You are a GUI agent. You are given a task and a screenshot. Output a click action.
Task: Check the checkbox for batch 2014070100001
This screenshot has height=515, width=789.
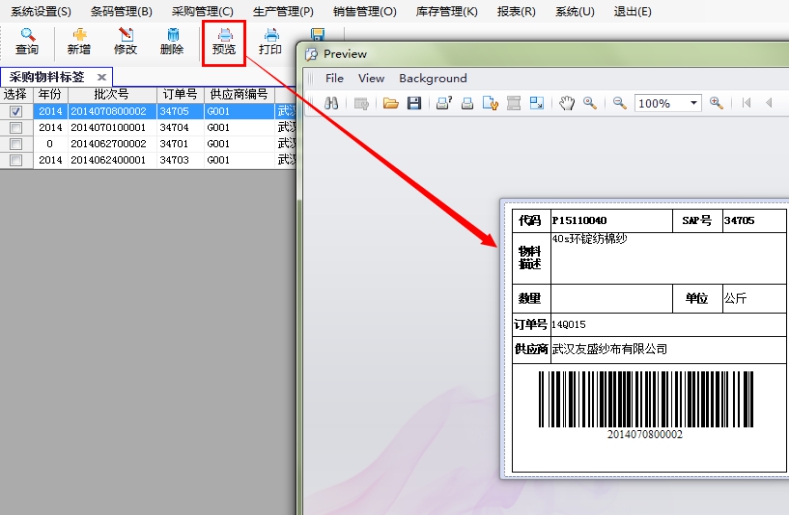tap(16, 128)
